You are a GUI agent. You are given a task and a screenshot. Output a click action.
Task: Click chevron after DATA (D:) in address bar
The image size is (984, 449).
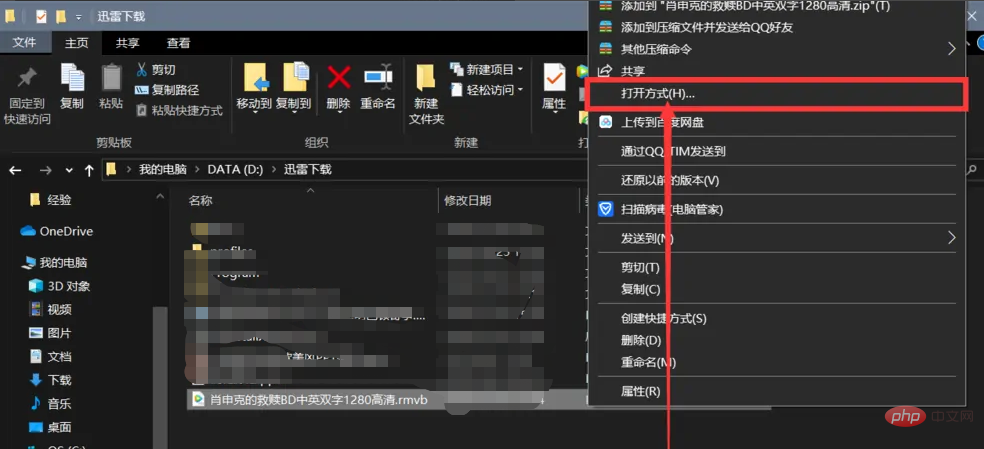click(x=274, y=170)
